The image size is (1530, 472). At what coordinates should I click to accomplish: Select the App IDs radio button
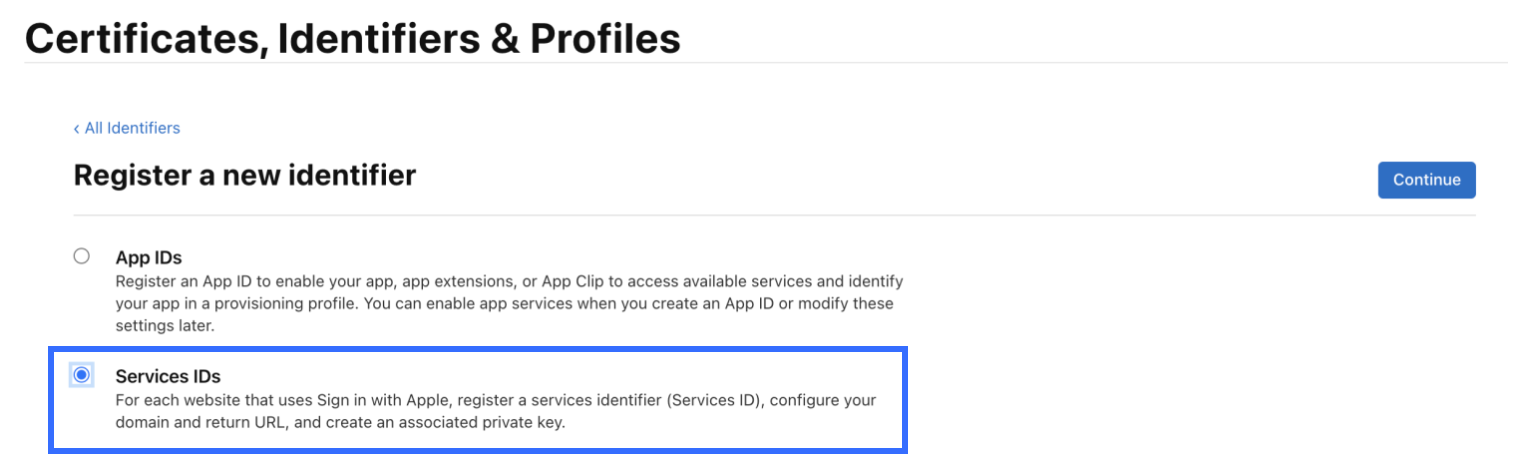pos(82,256)
